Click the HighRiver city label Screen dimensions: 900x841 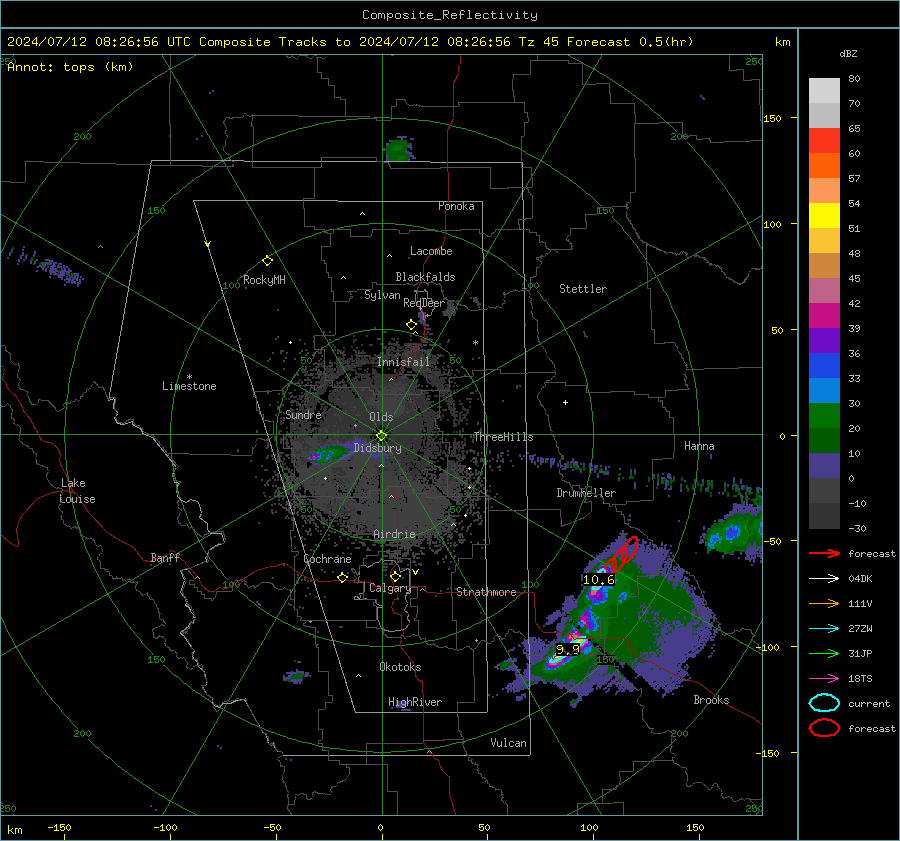[415, 702]
